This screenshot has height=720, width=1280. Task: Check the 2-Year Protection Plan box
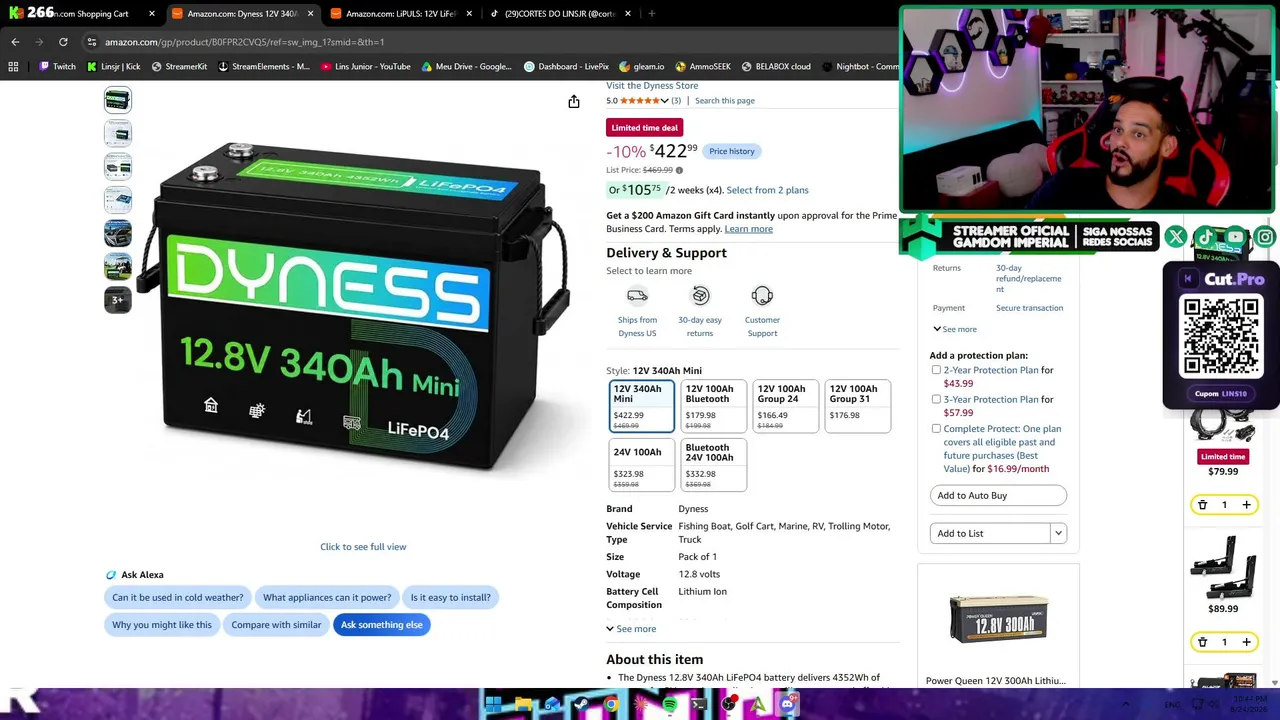pyautogui.click(x=936, y=370)
